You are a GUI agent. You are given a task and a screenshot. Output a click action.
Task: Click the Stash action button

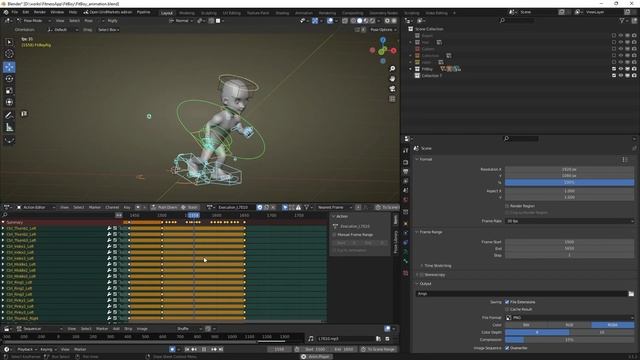click(x=190, y=207)
